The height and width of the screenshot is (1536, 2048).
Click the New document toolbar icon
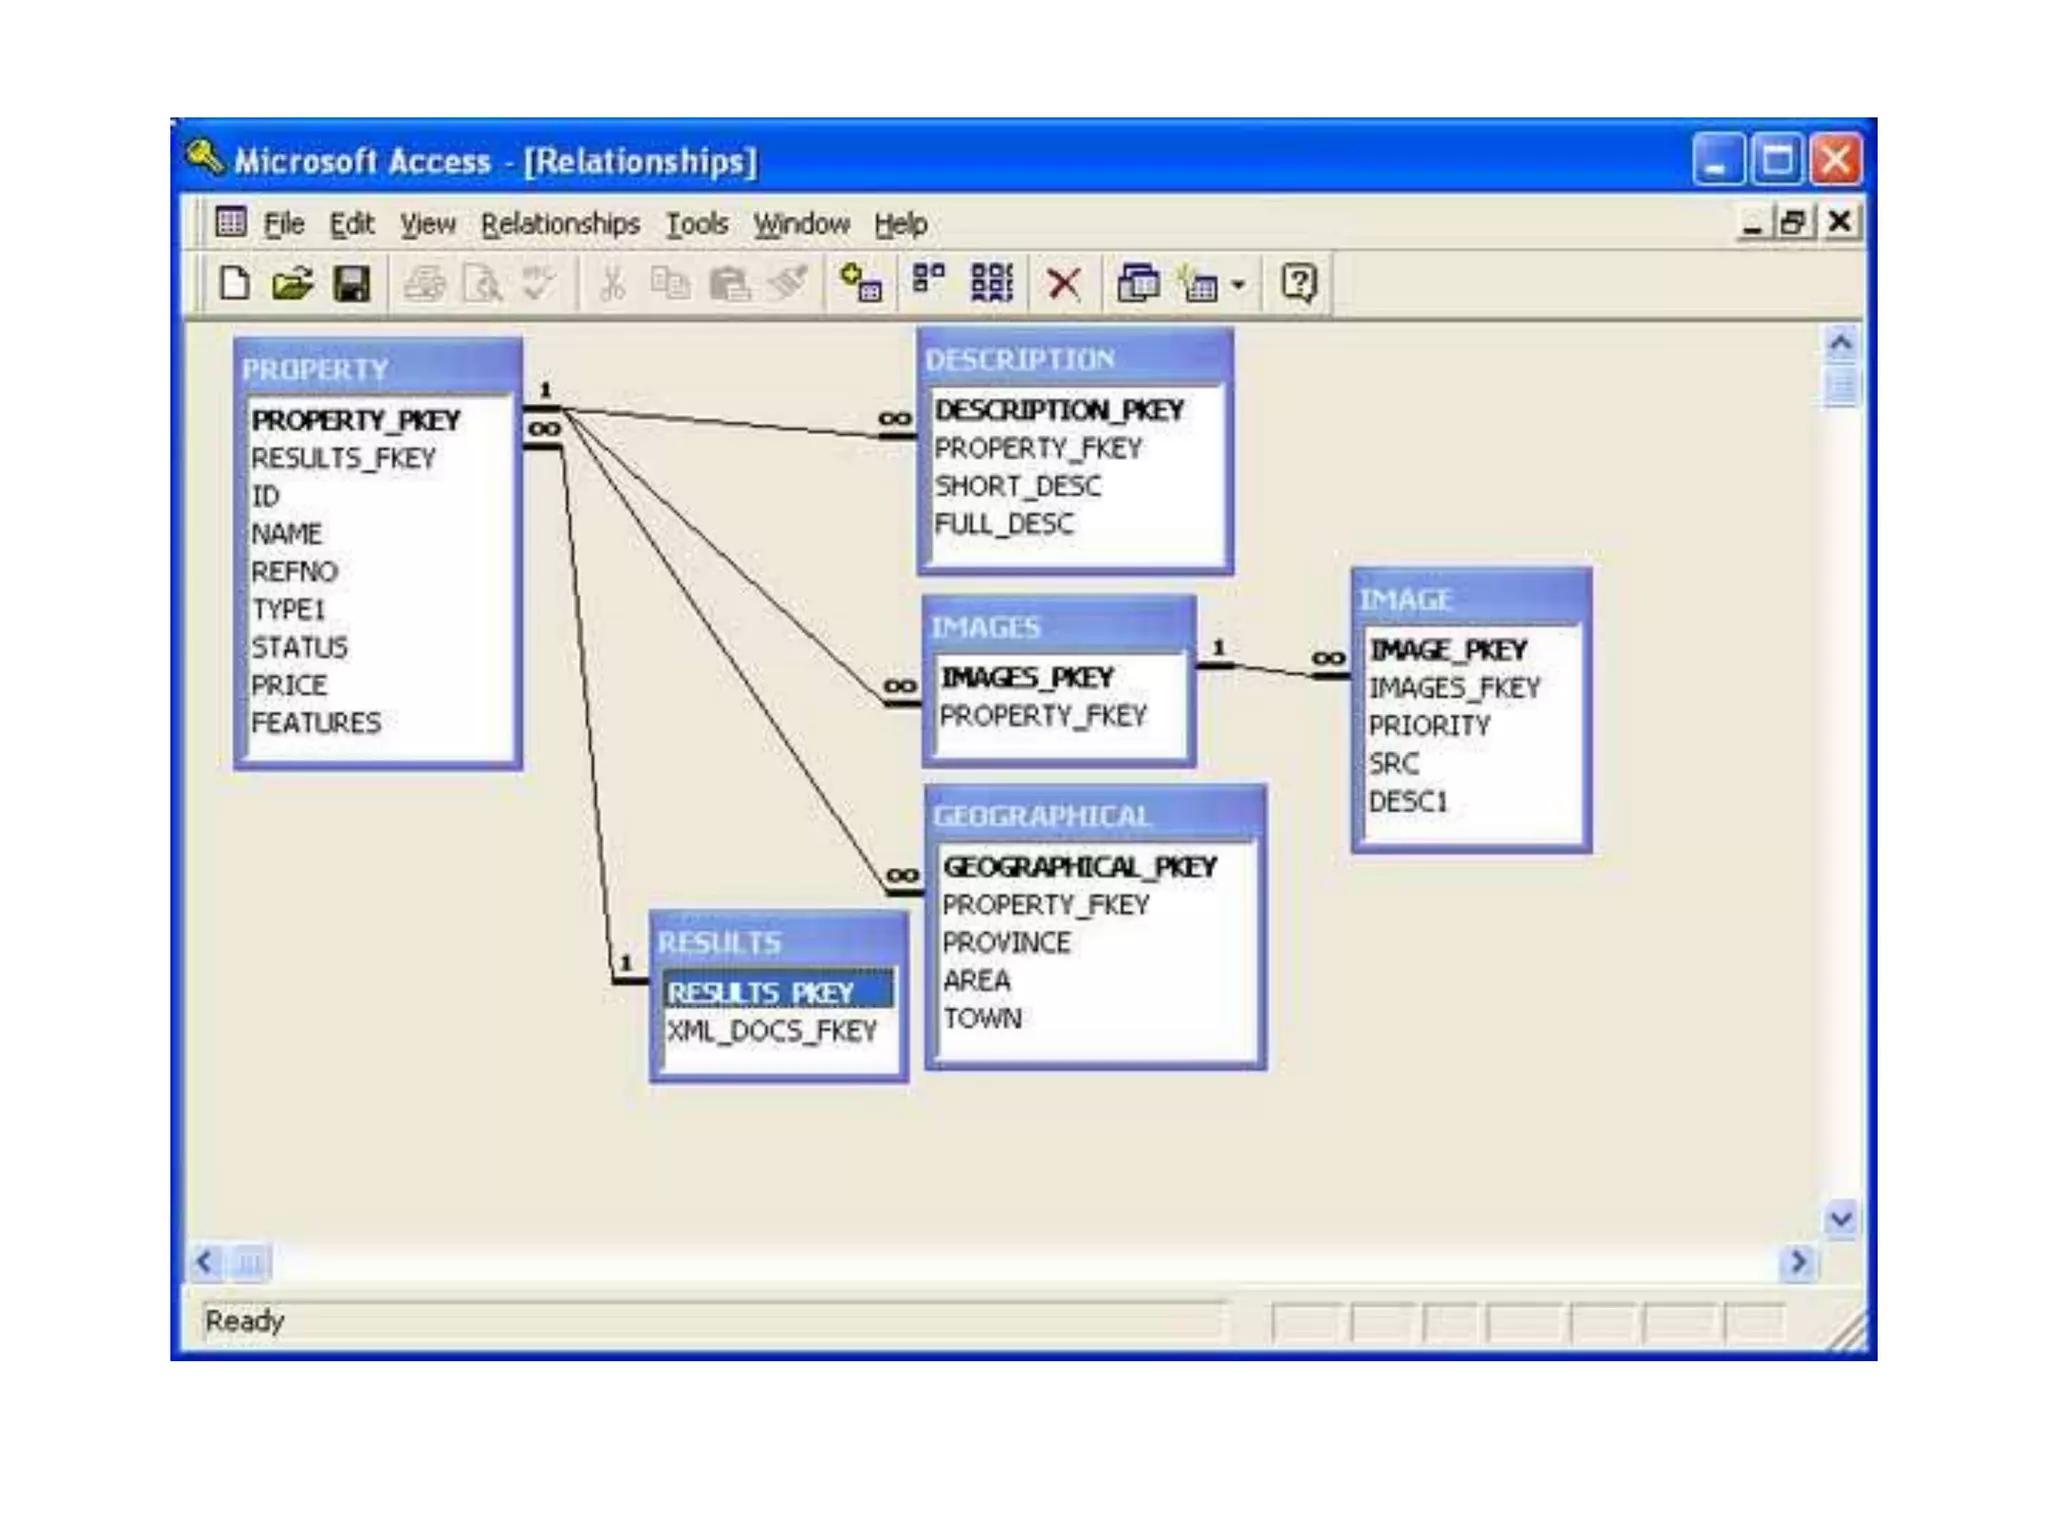[x=234, y=284]
